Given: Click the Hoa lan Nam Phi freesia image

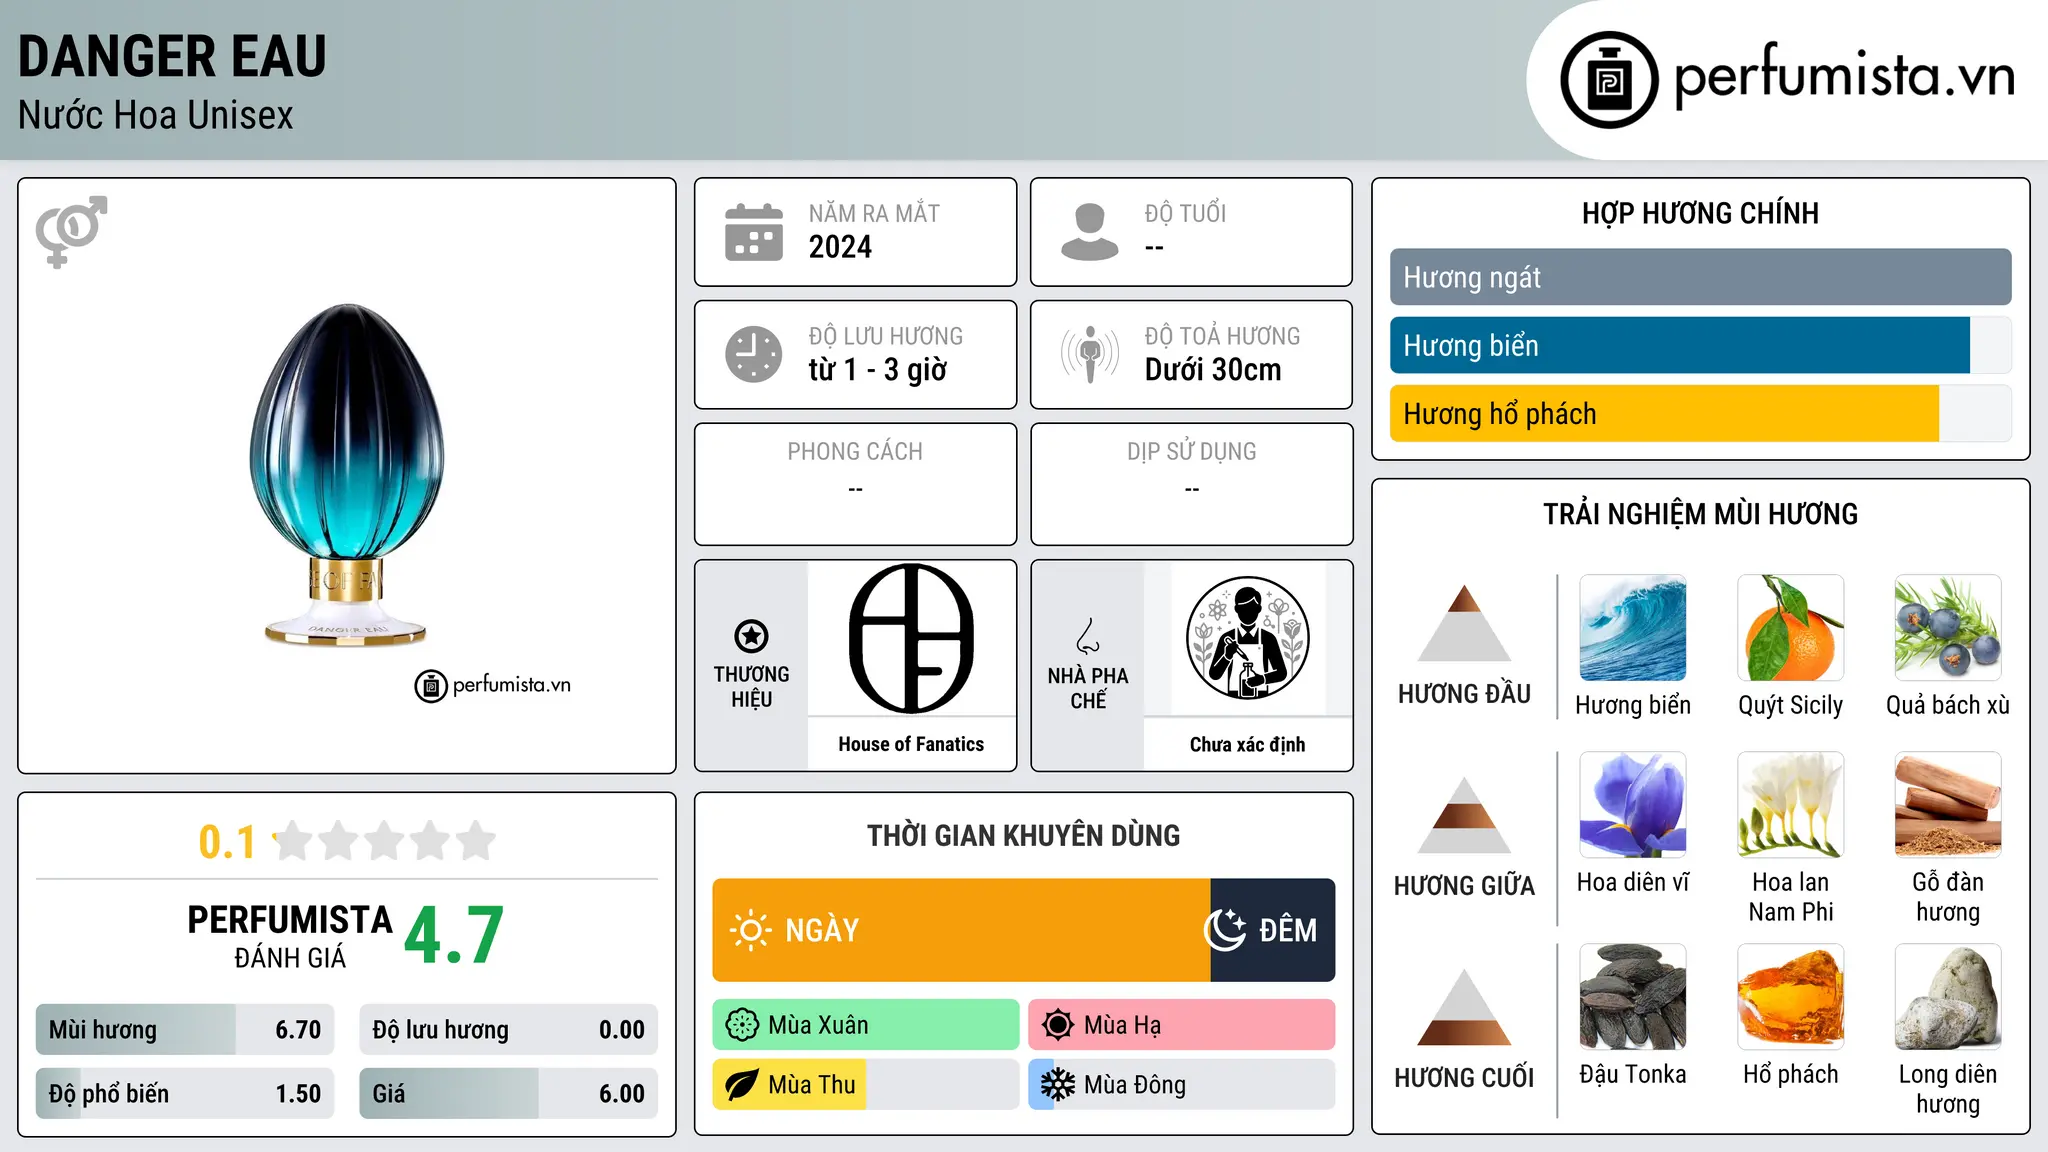Looking at the screenshot, I should point(1791,805).
